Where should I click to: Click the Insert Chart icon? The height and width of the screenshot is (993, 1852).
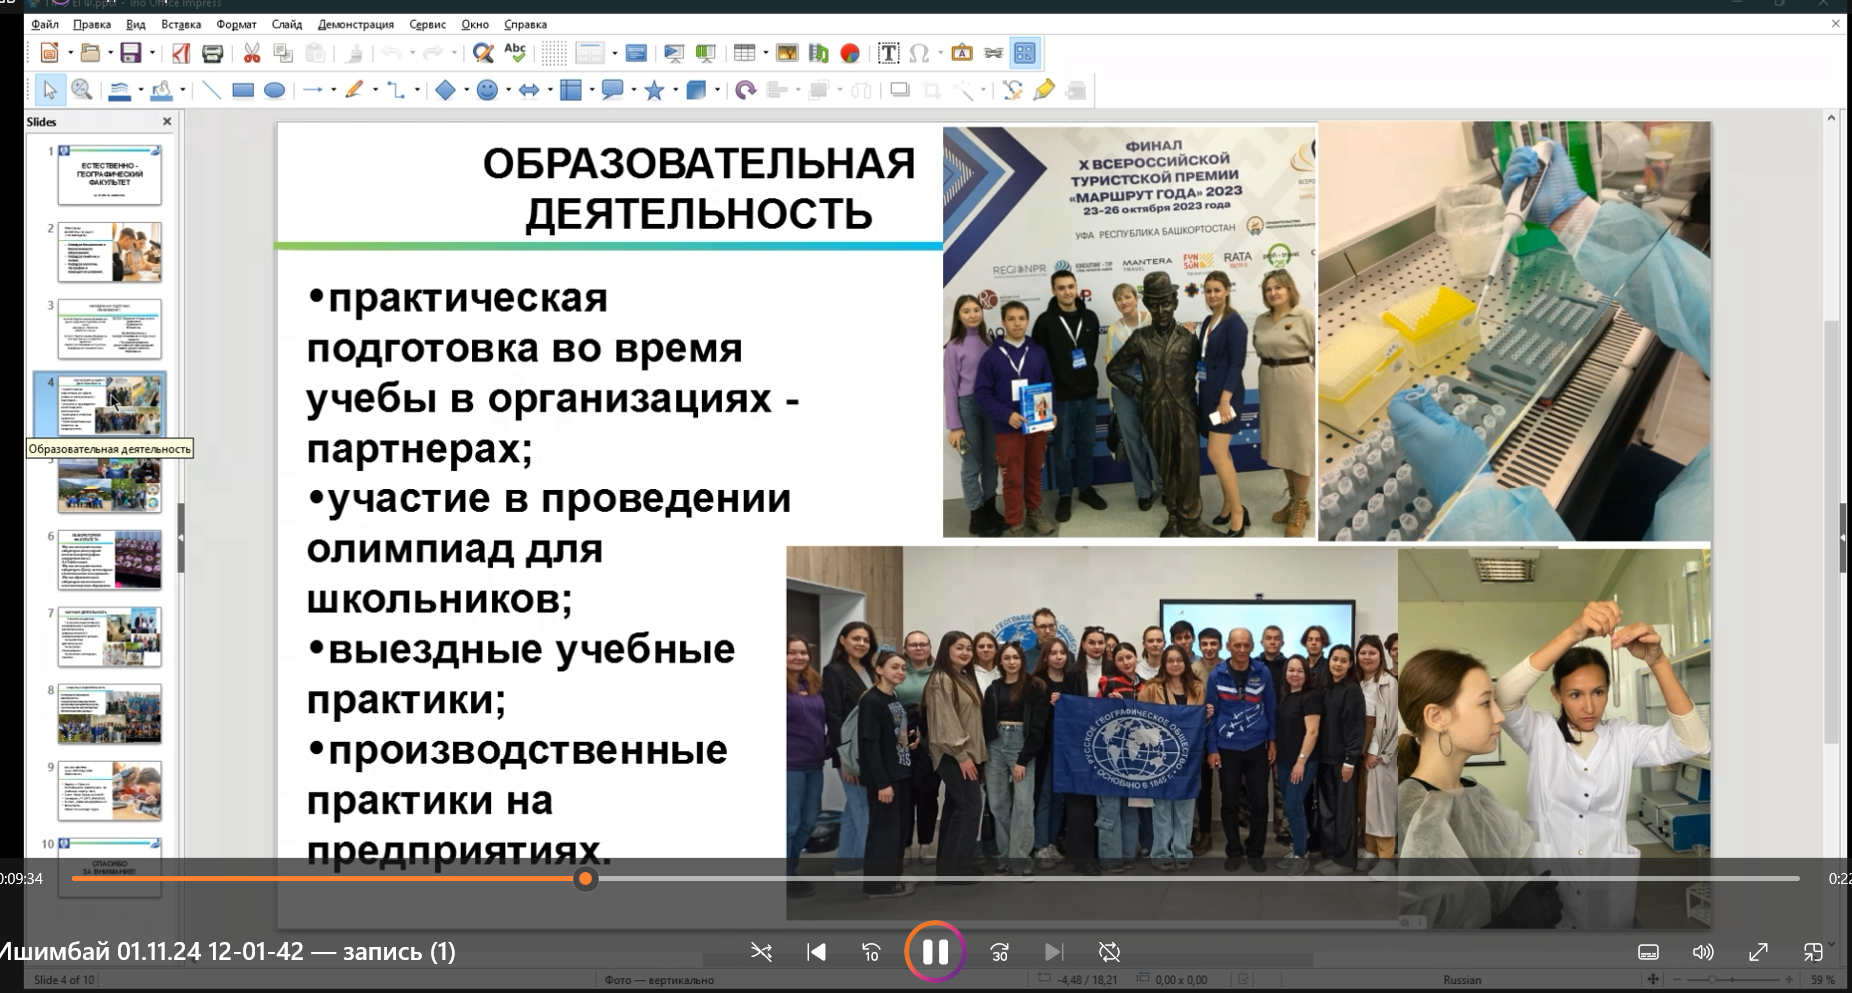[850, 53]
